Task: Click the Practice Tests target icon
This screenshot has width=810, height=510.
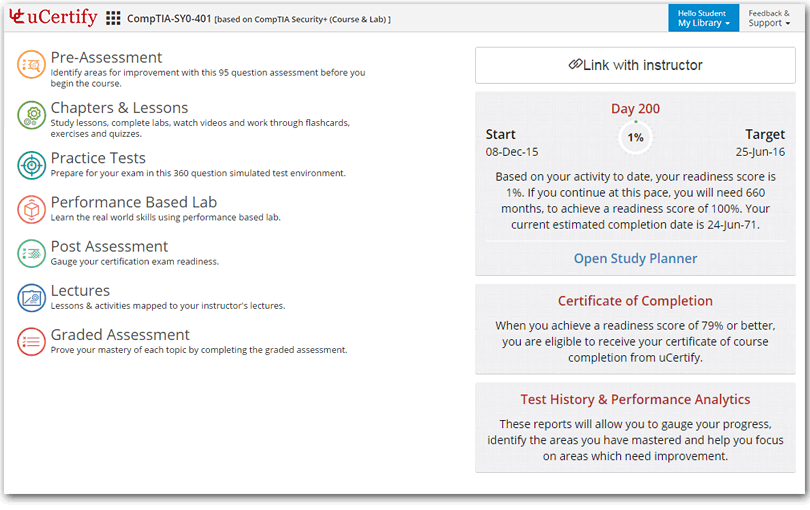Action: pyautogui.click(x=32, y=165)
